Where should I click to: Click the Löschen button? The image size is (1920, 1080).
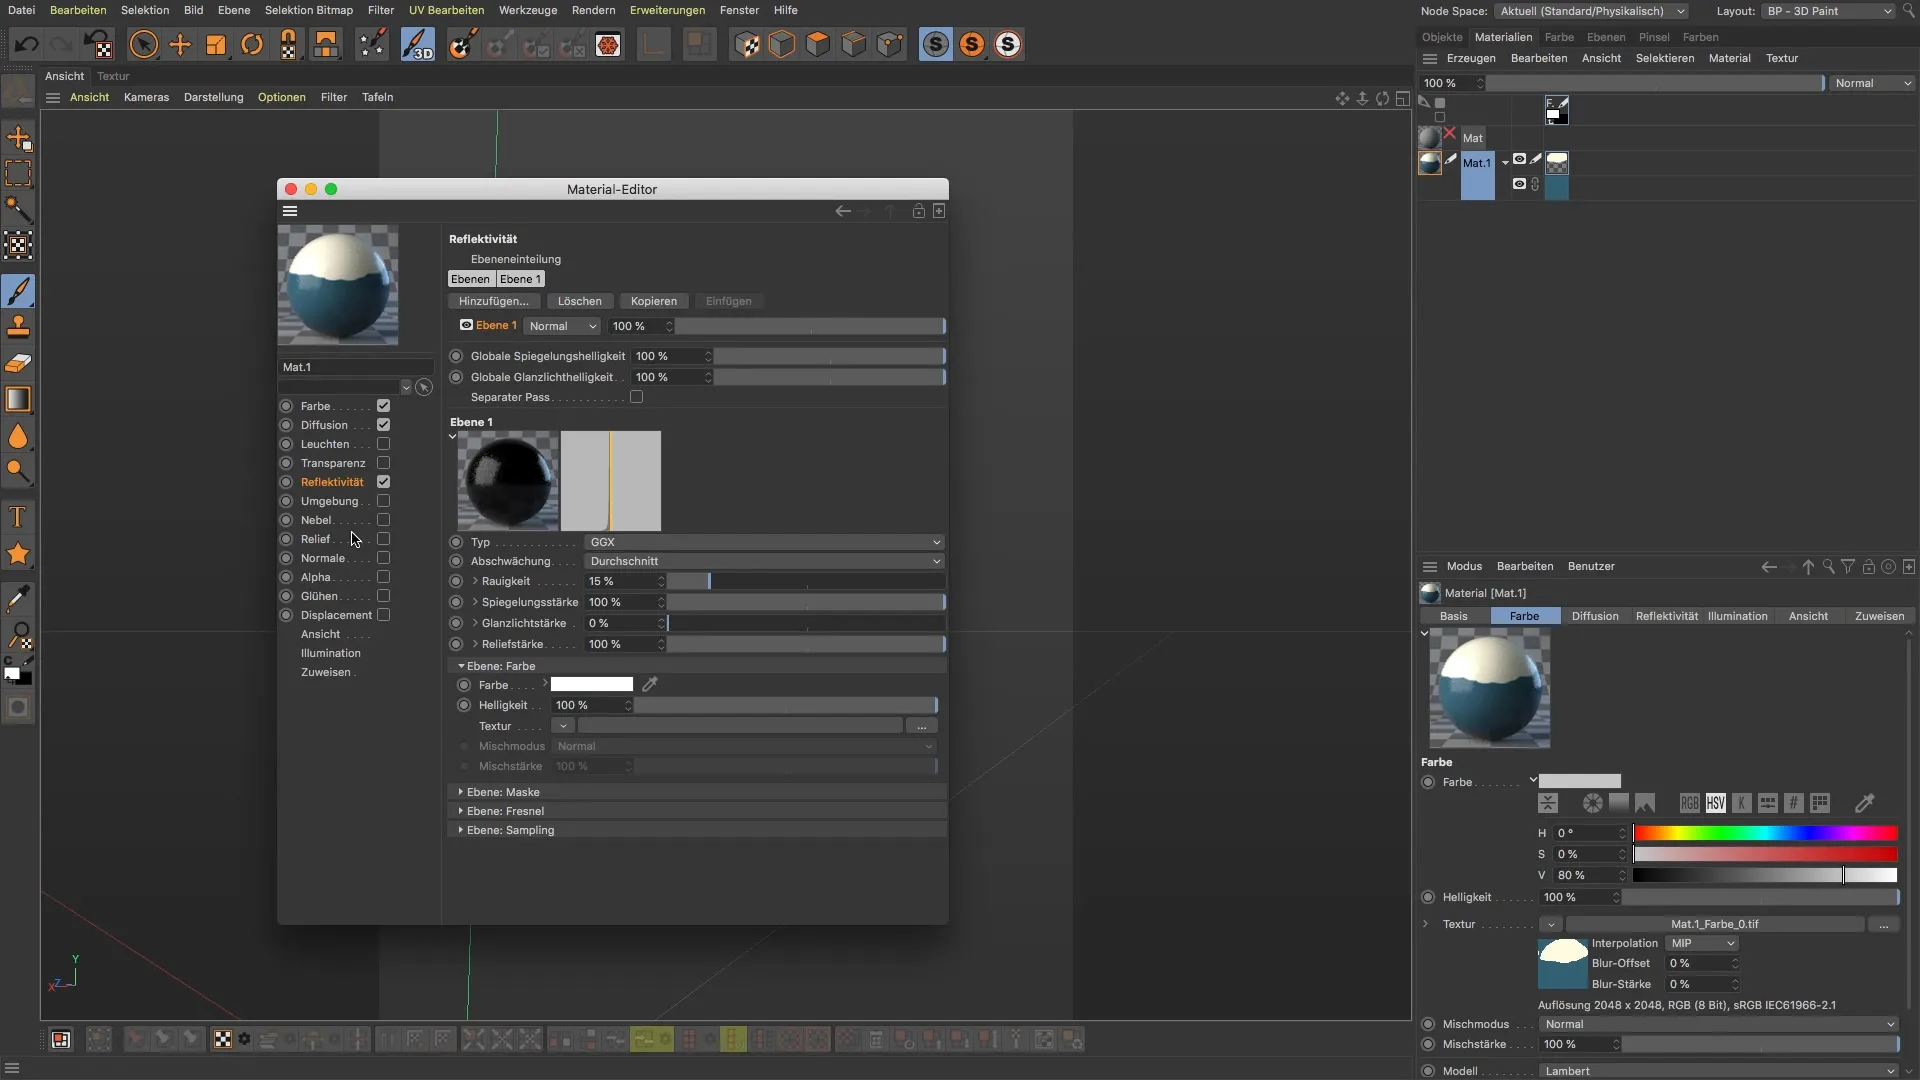[580, 301]
